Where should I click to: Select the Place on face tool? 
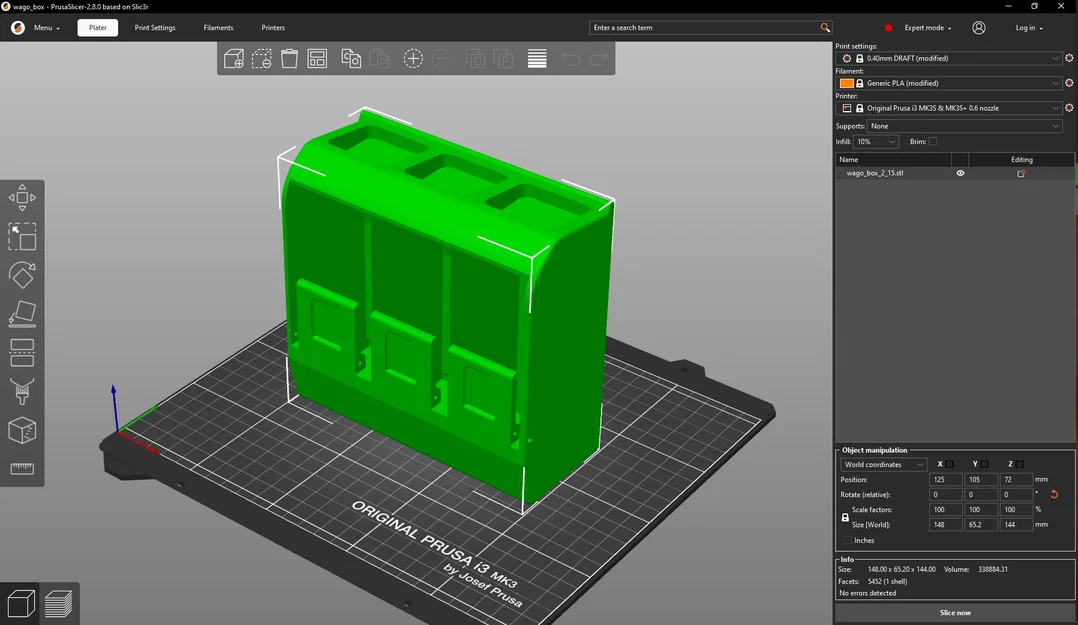click(x=22, y=314)
